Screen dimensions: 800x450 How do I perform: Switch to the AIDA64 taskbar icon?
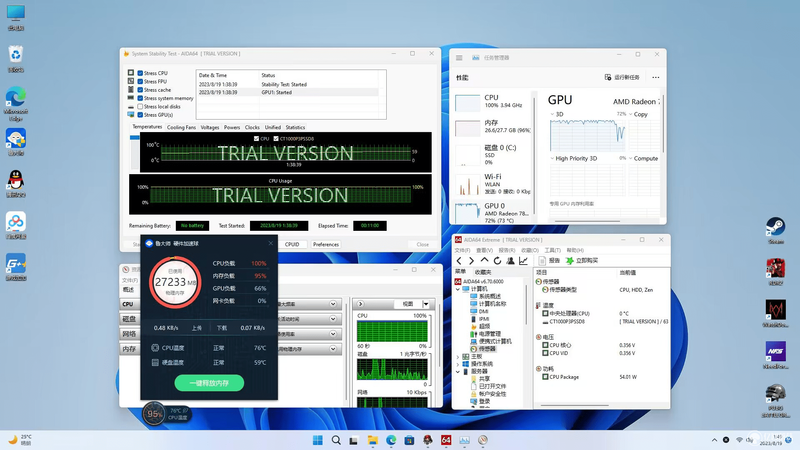(446, 440)
